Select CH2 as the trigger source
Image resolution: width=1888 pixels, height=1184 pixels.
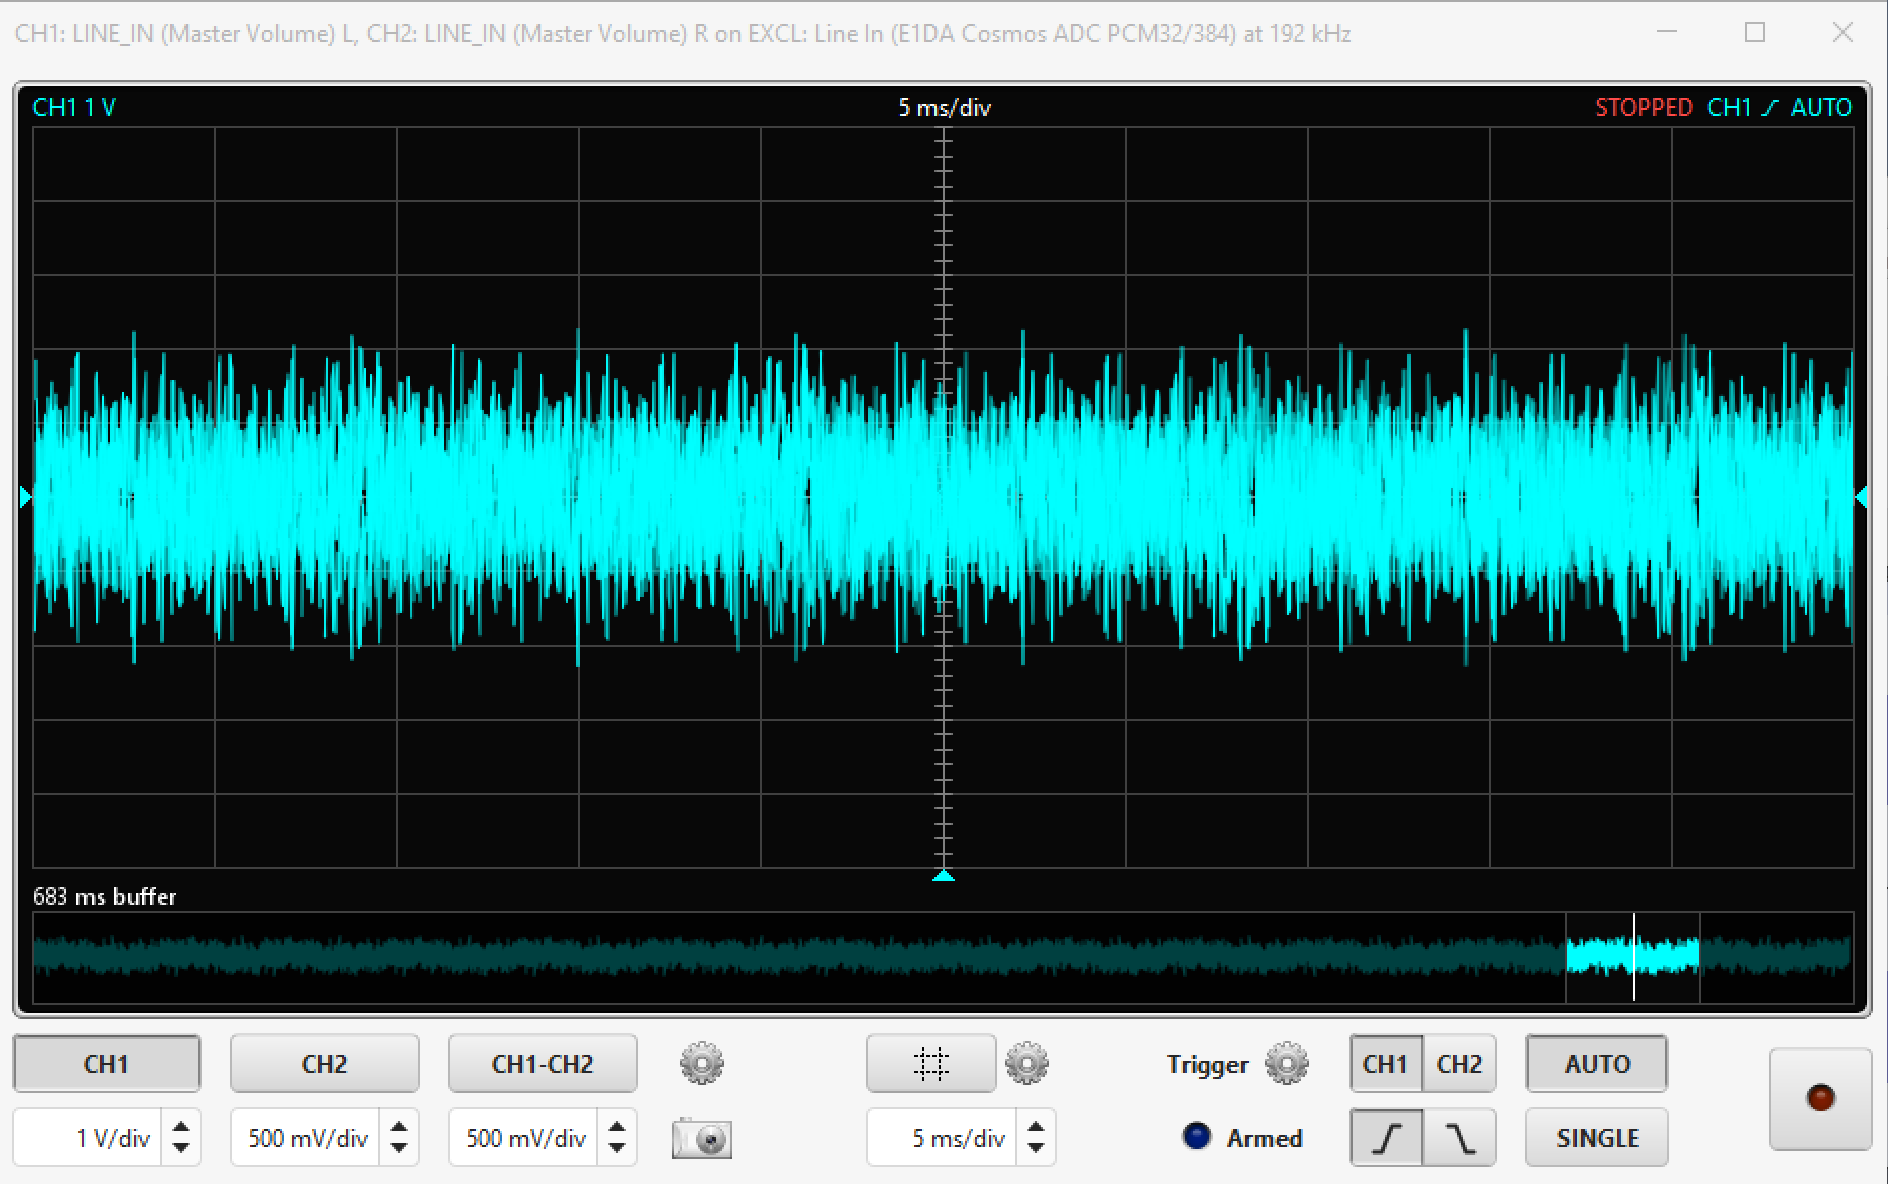[x=1459, y=1064]
